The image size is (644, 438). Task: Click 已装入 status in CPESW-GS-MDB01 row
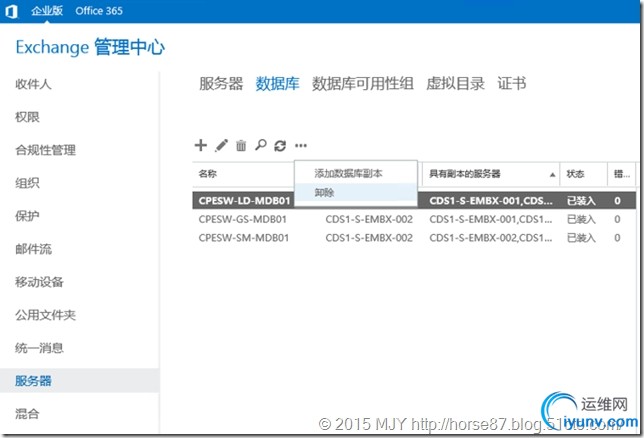tap(581, 219)
